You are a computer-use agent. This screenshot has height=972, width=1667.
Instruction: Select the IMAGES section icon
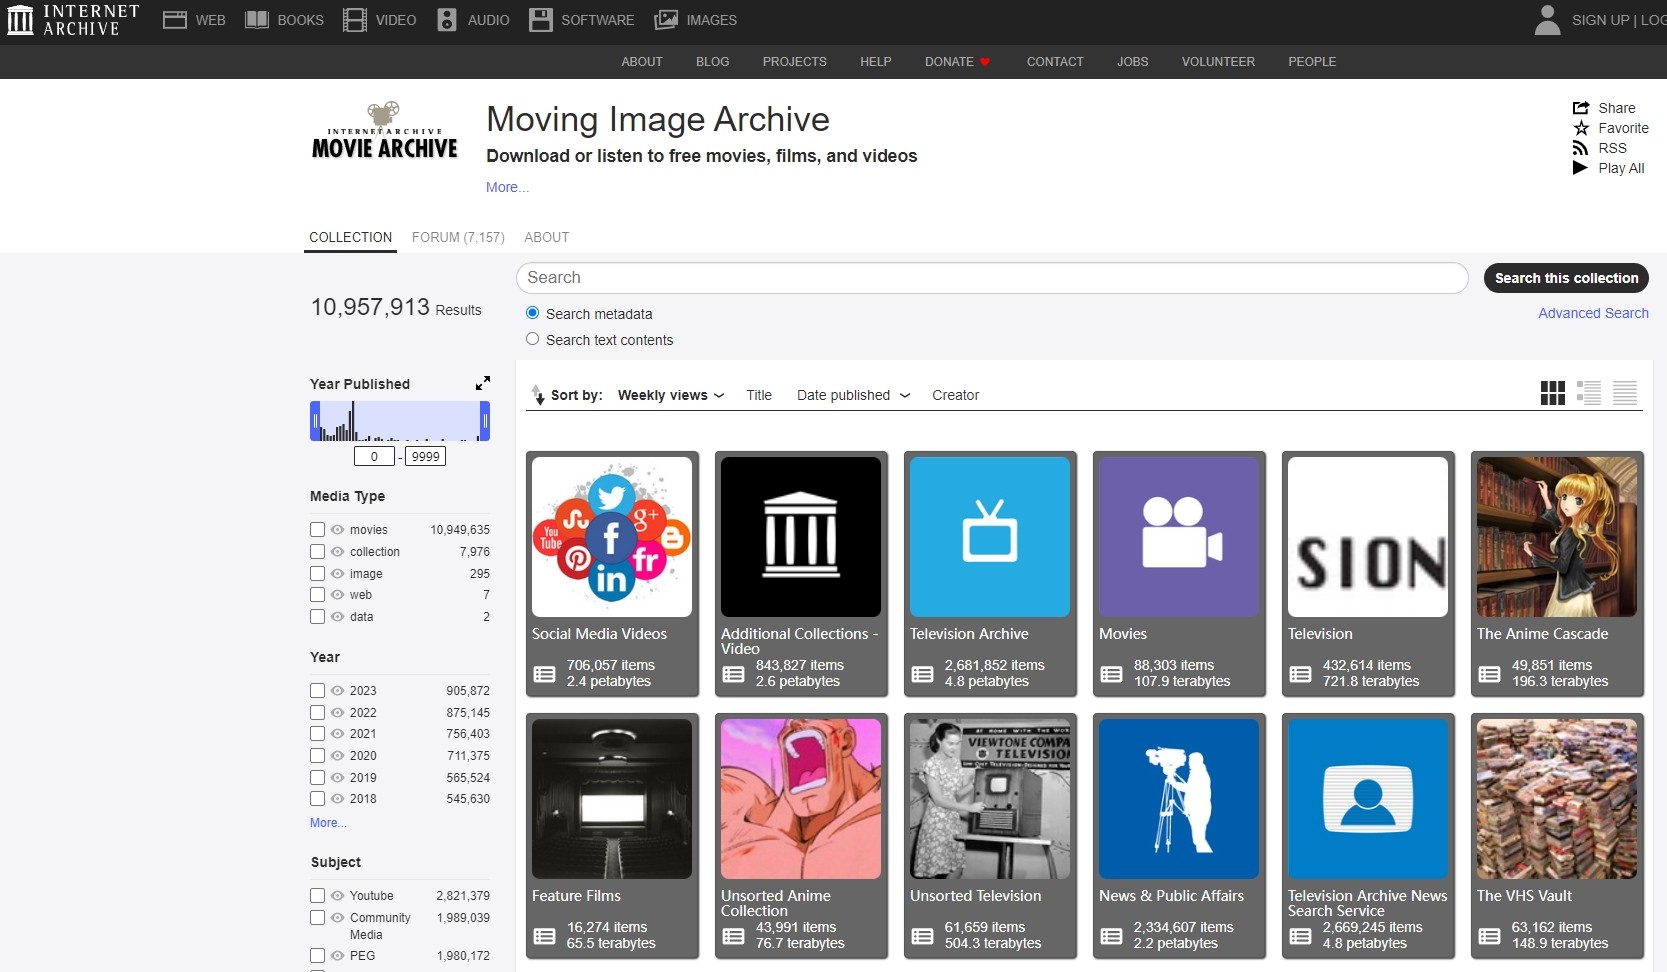(665, 19)
